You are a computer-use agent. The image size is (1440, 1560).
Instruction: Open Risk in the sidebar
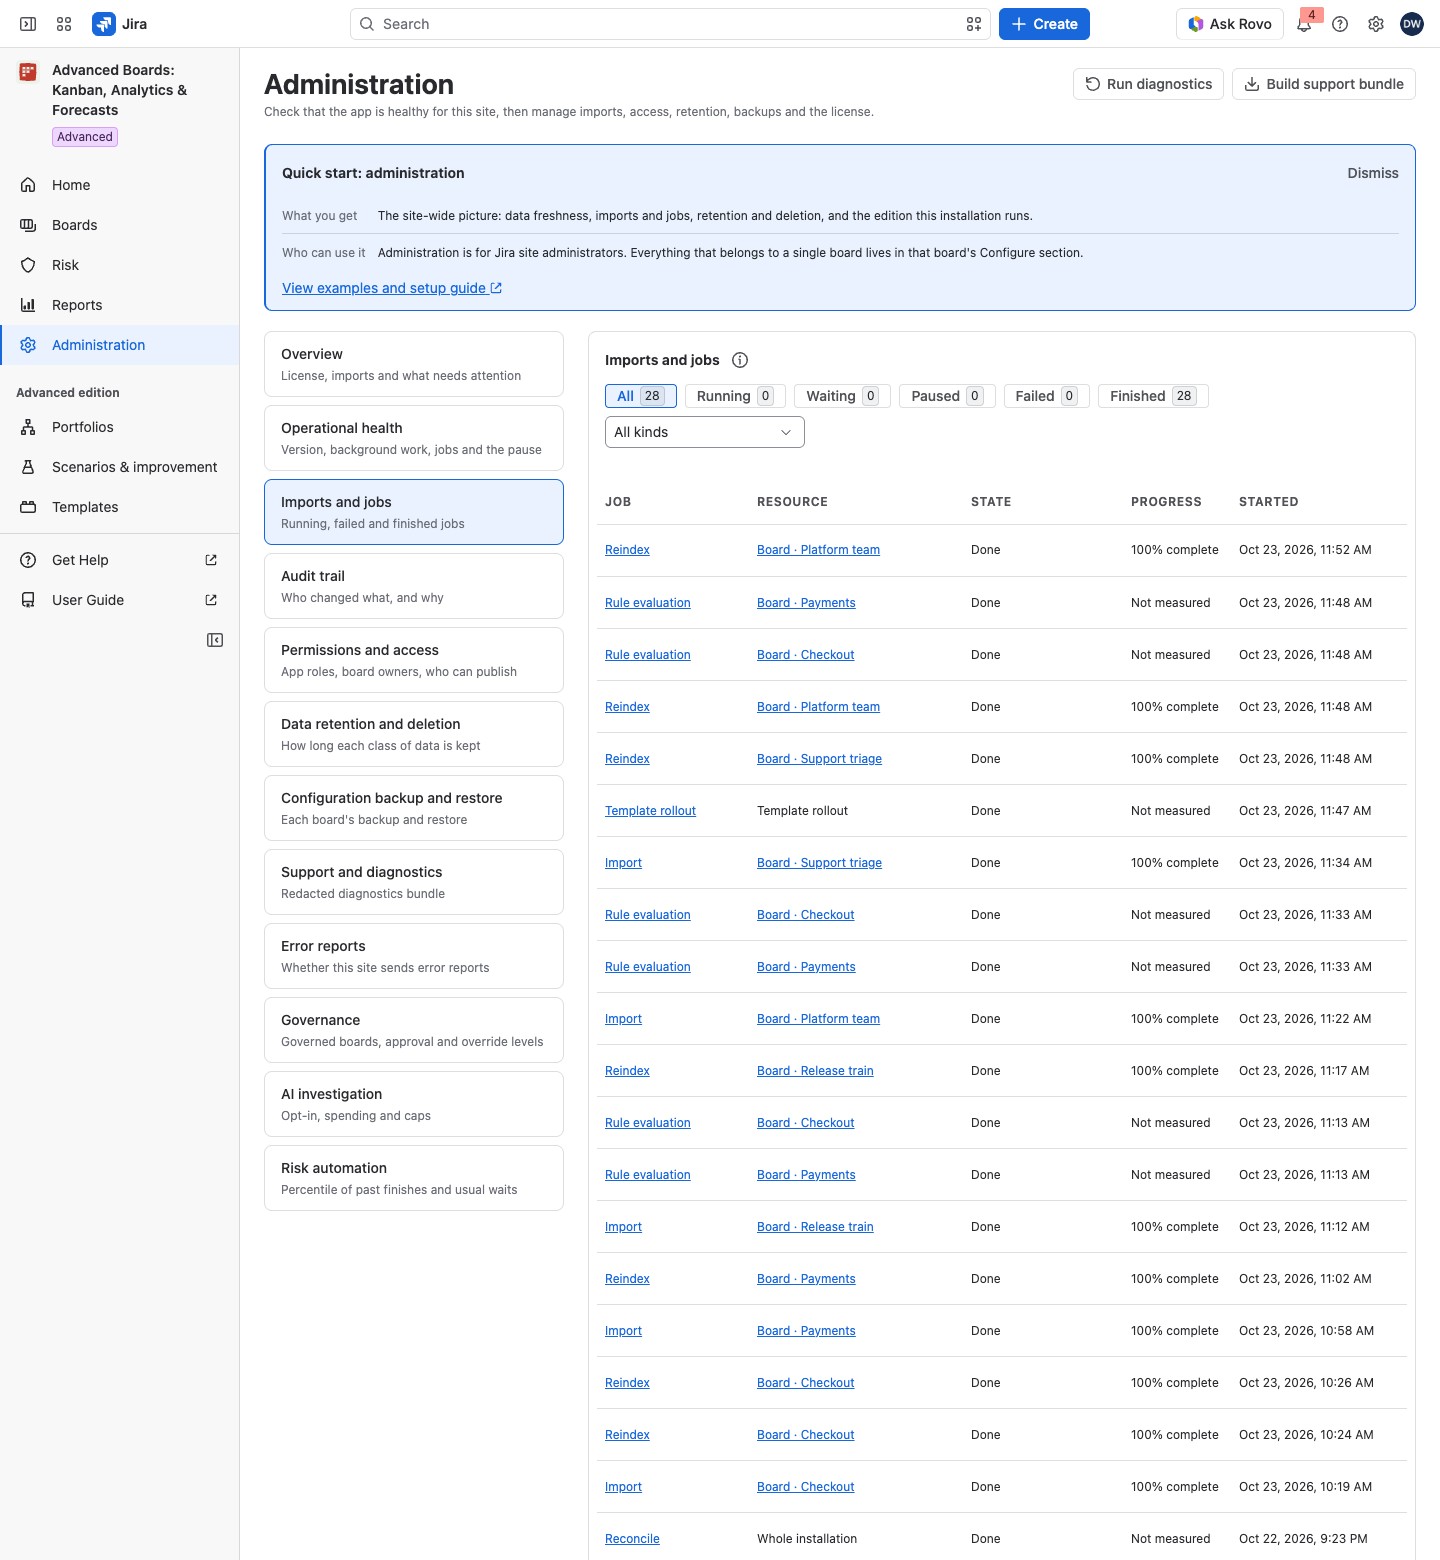(x=120, y=265)
